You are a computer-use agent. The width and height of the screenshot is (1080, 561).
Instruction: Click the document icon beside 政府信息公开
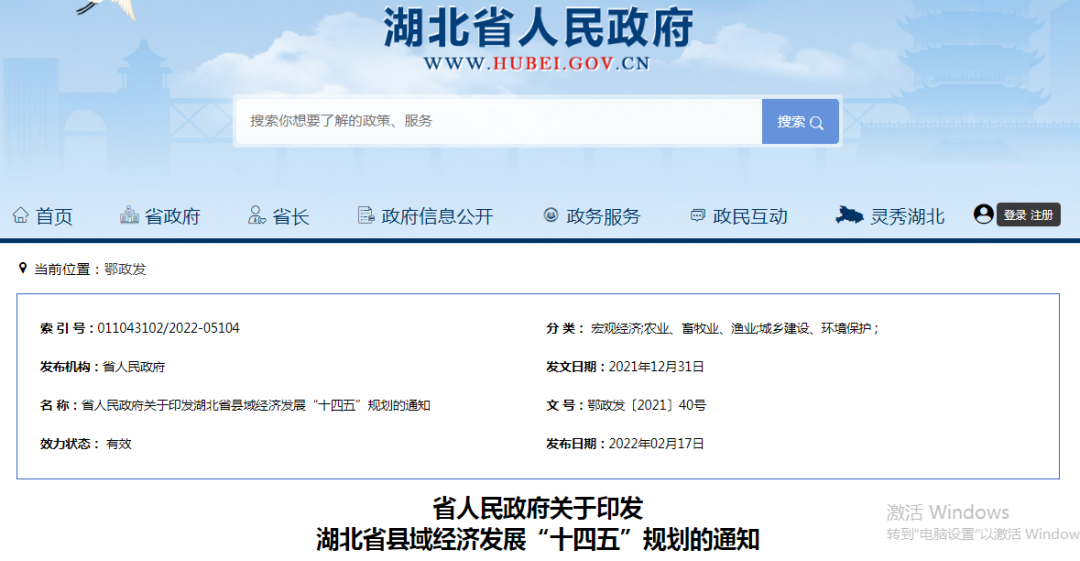tap(366, 215)
